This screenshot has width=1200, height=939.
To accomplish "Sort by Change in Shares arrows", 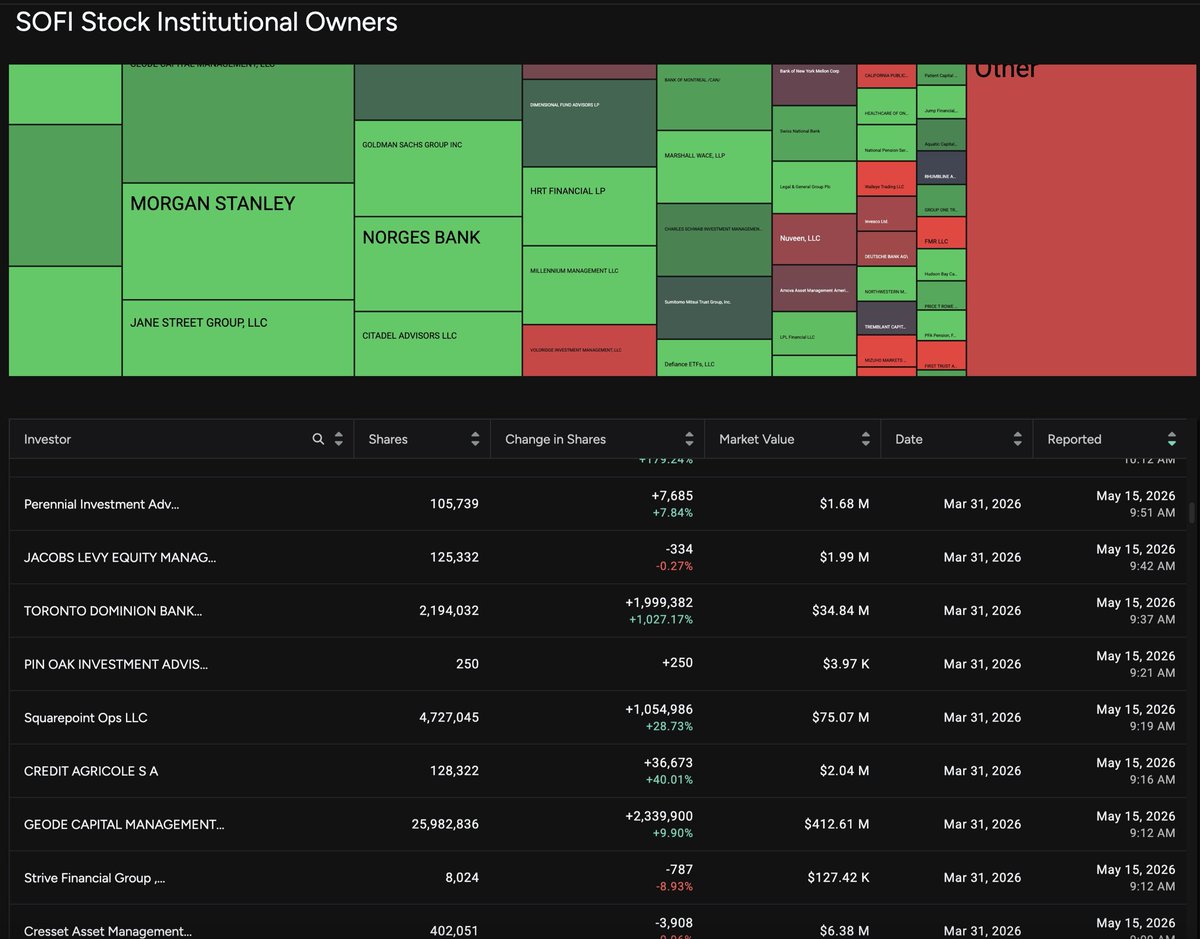I will click(x=689, y=439).
